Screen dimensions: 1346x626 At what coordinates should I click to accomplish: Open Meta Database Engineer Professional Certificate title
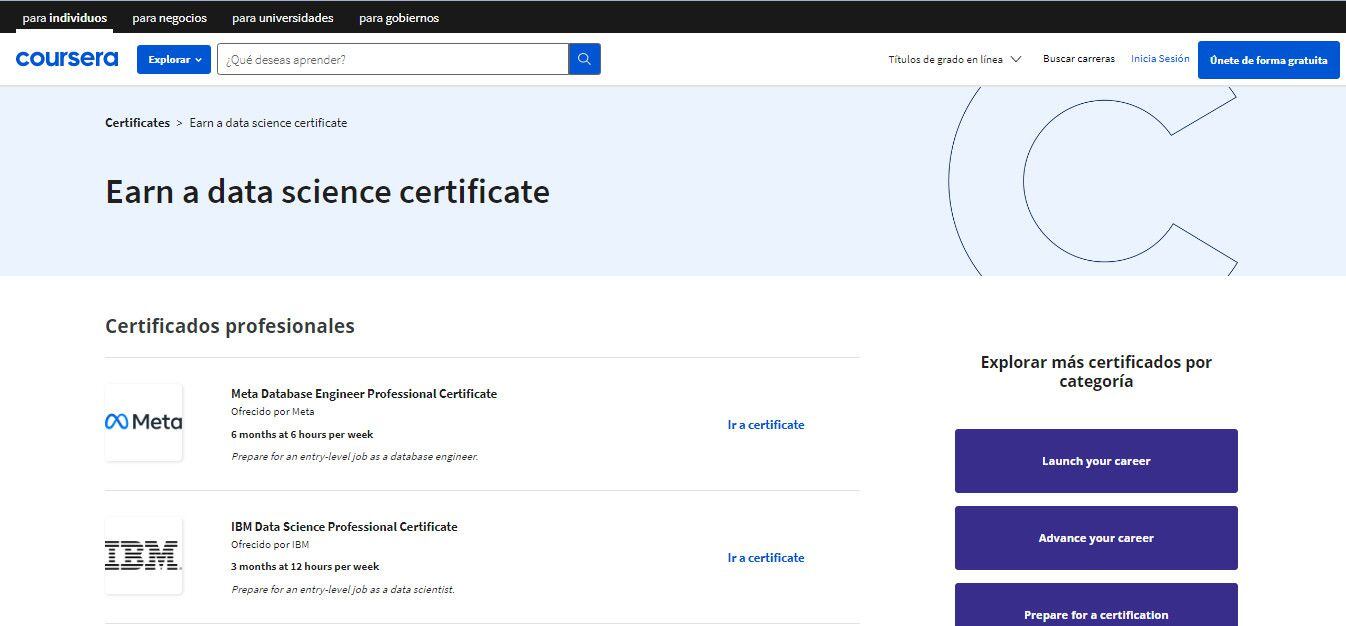[364, 394]
